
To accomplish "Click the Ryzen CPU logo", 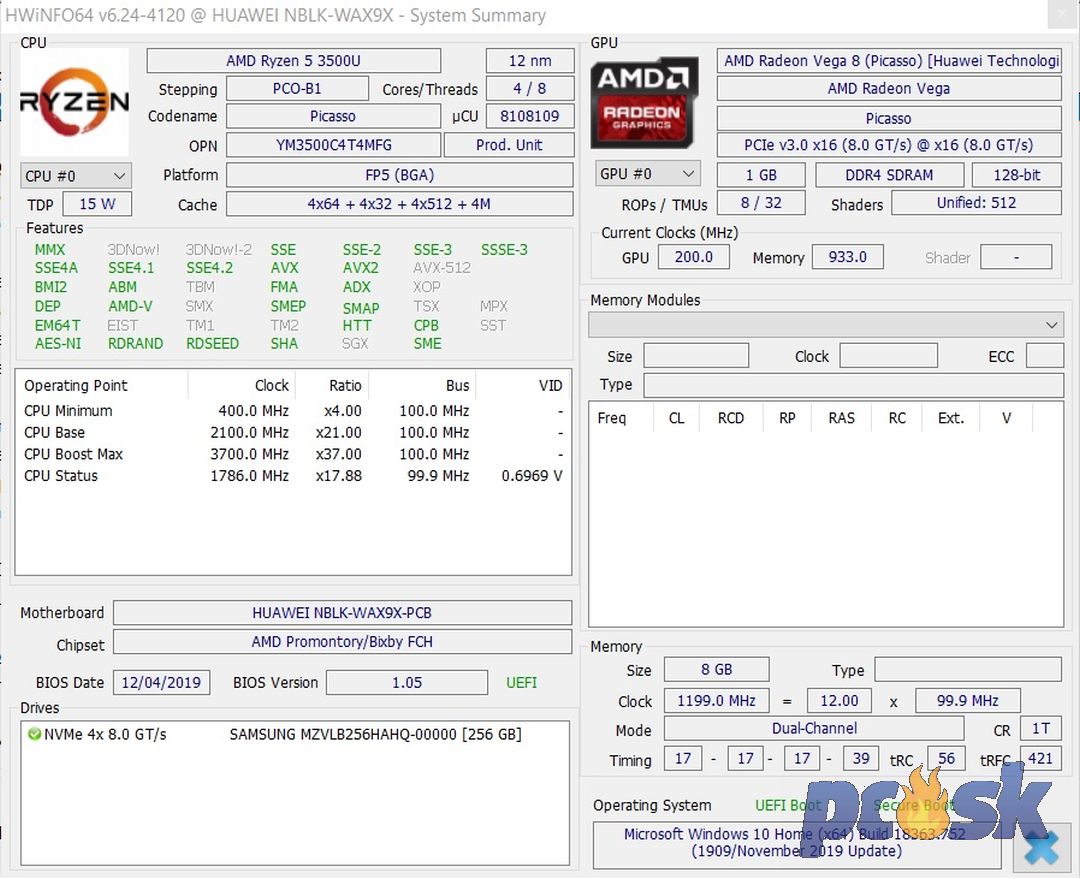I will pos(74,102).
